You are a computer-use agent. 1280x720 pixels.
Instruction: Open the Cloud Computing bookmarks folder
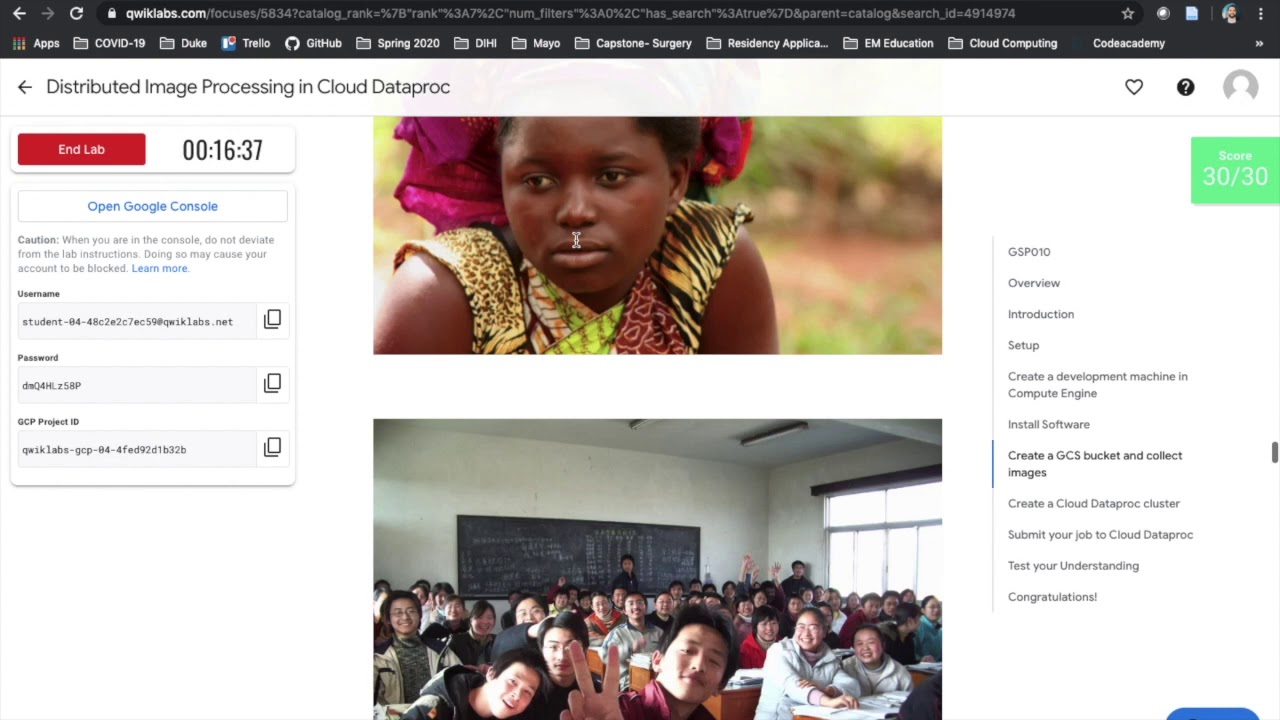tap(1002, 44)
